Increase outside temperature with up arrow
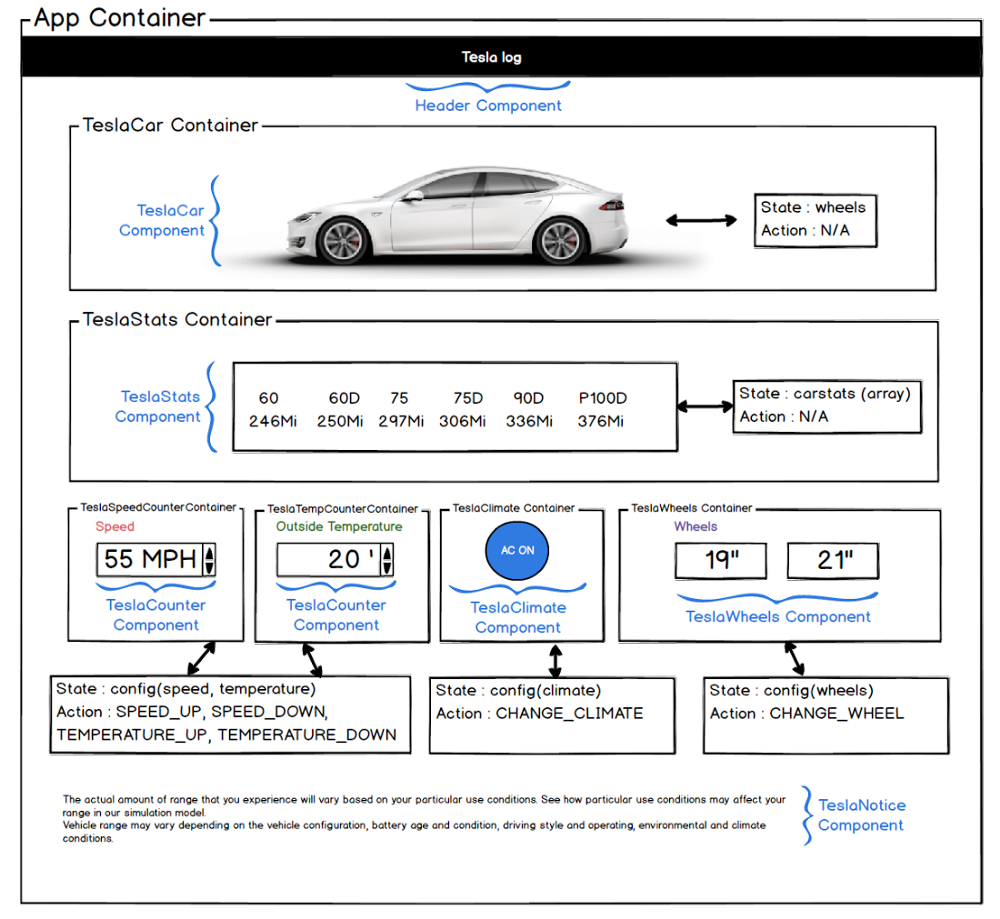The height and width of the screenshot is (919, 1000). point(387,552)
